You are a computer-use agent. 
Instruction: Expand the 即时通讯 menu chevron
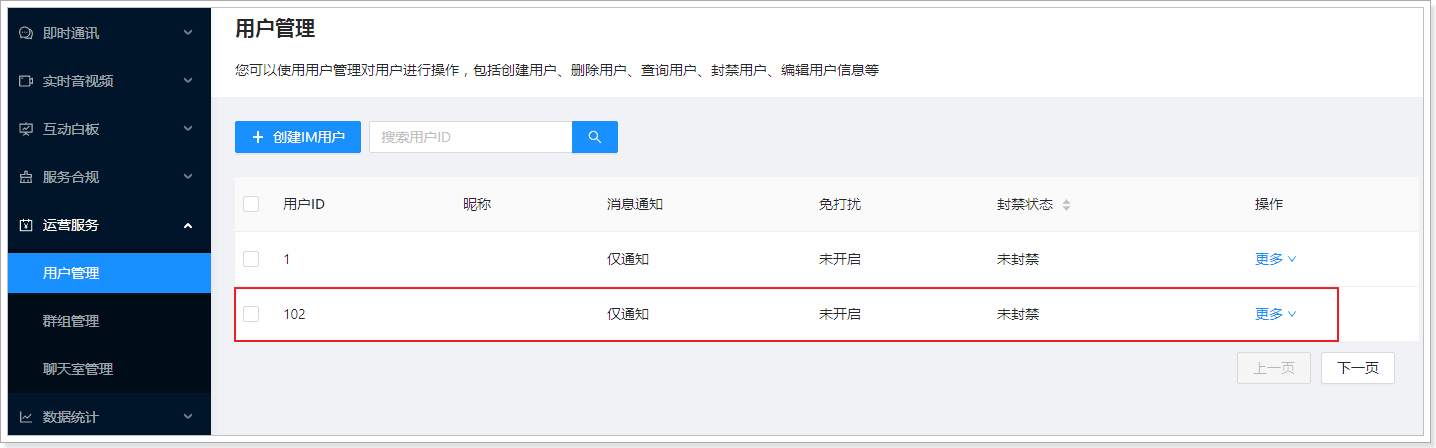[x=188, y=33]
